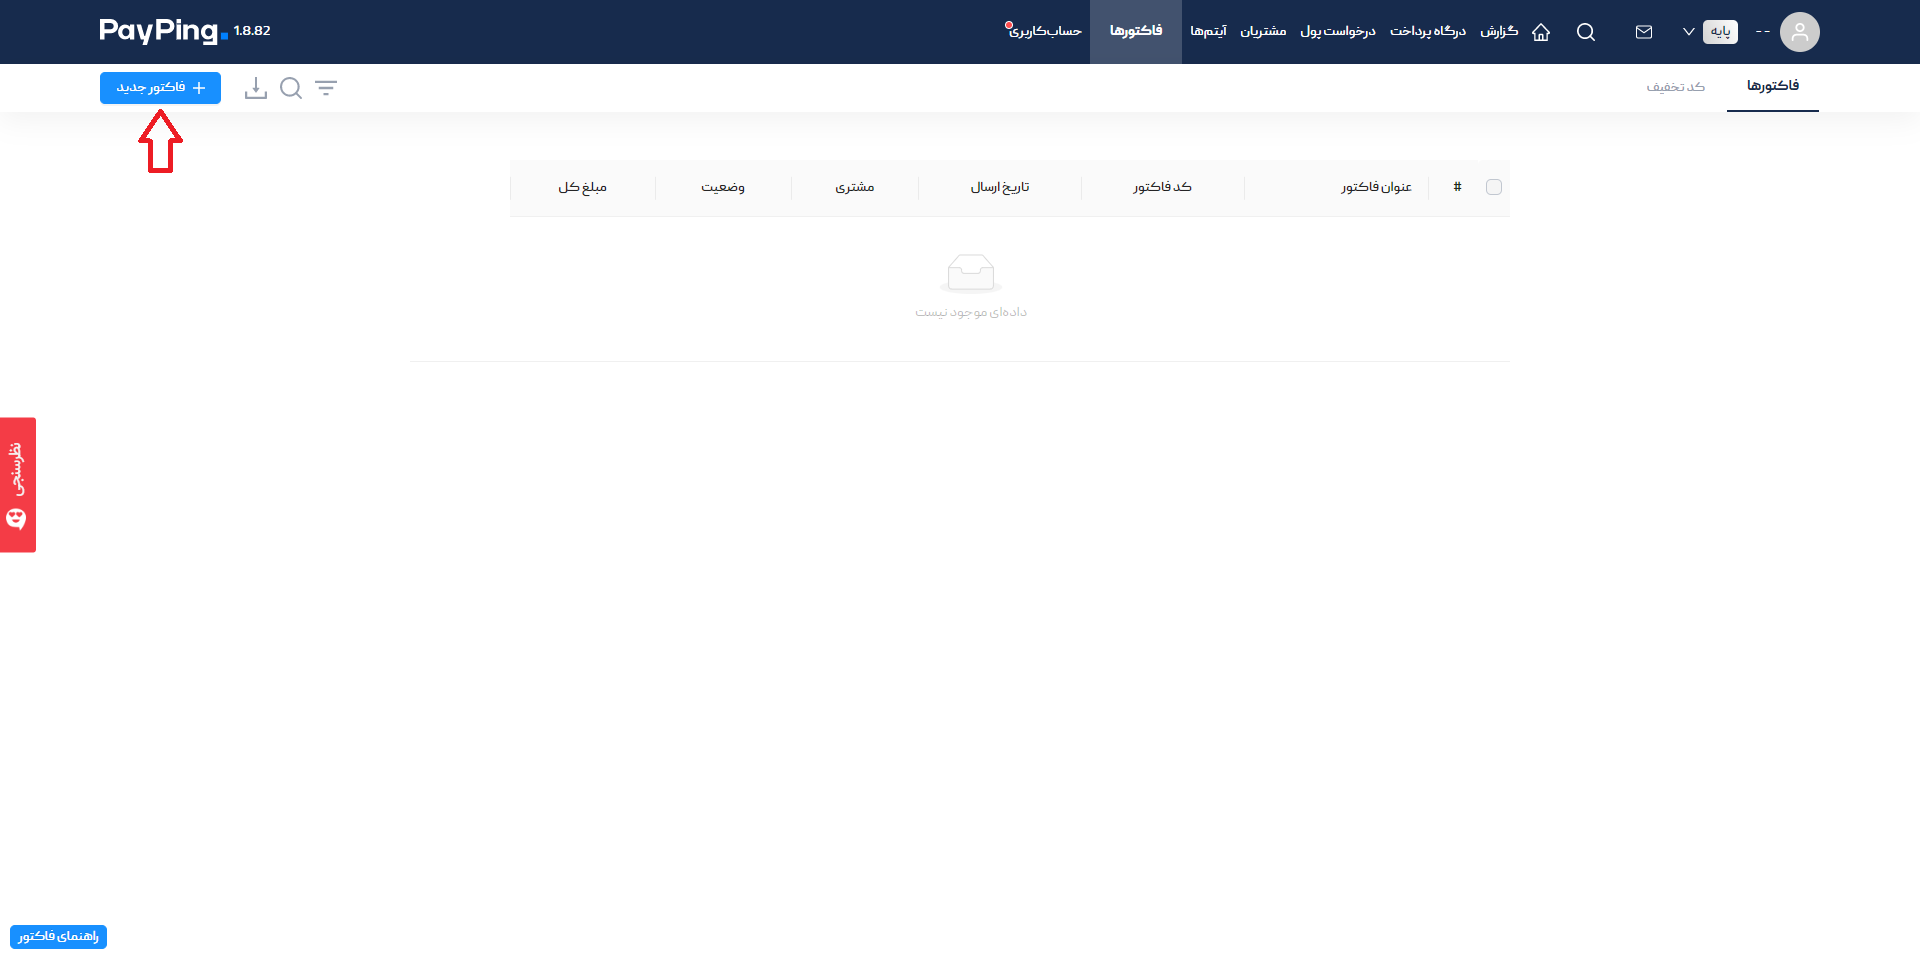Click the # column header

[x=1458, y=187]
